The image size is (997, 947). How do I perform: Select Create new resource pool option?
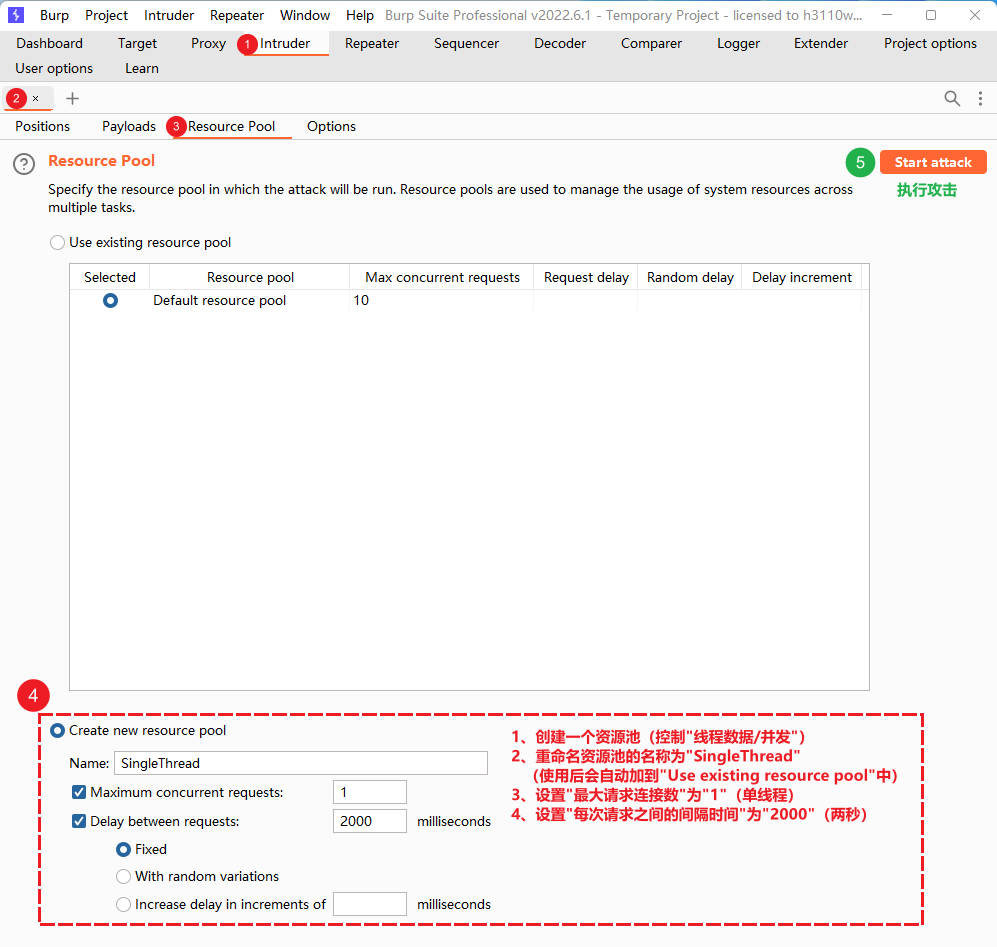57,731
